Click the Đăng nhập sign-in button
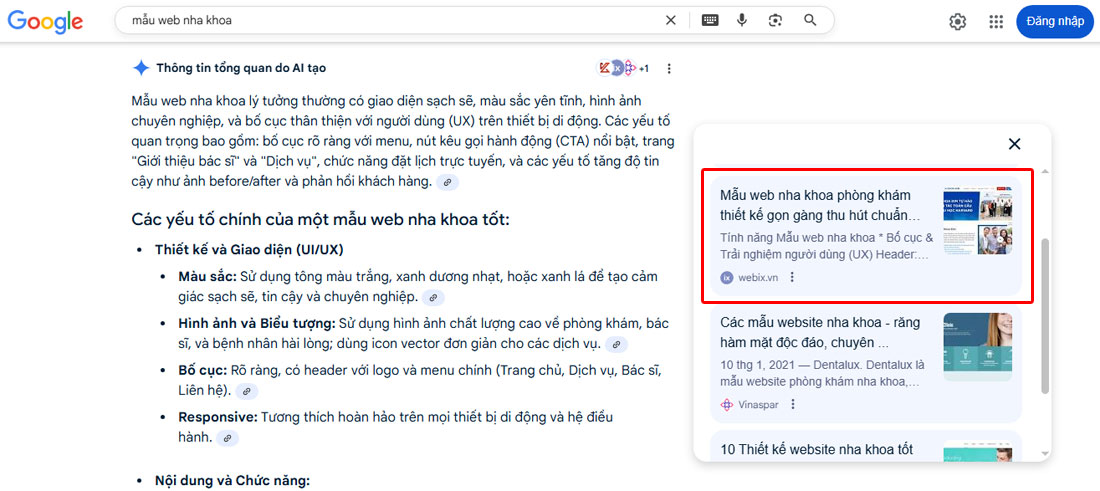Screen dimensions: 1100x491 click(x=1054, y=22)
